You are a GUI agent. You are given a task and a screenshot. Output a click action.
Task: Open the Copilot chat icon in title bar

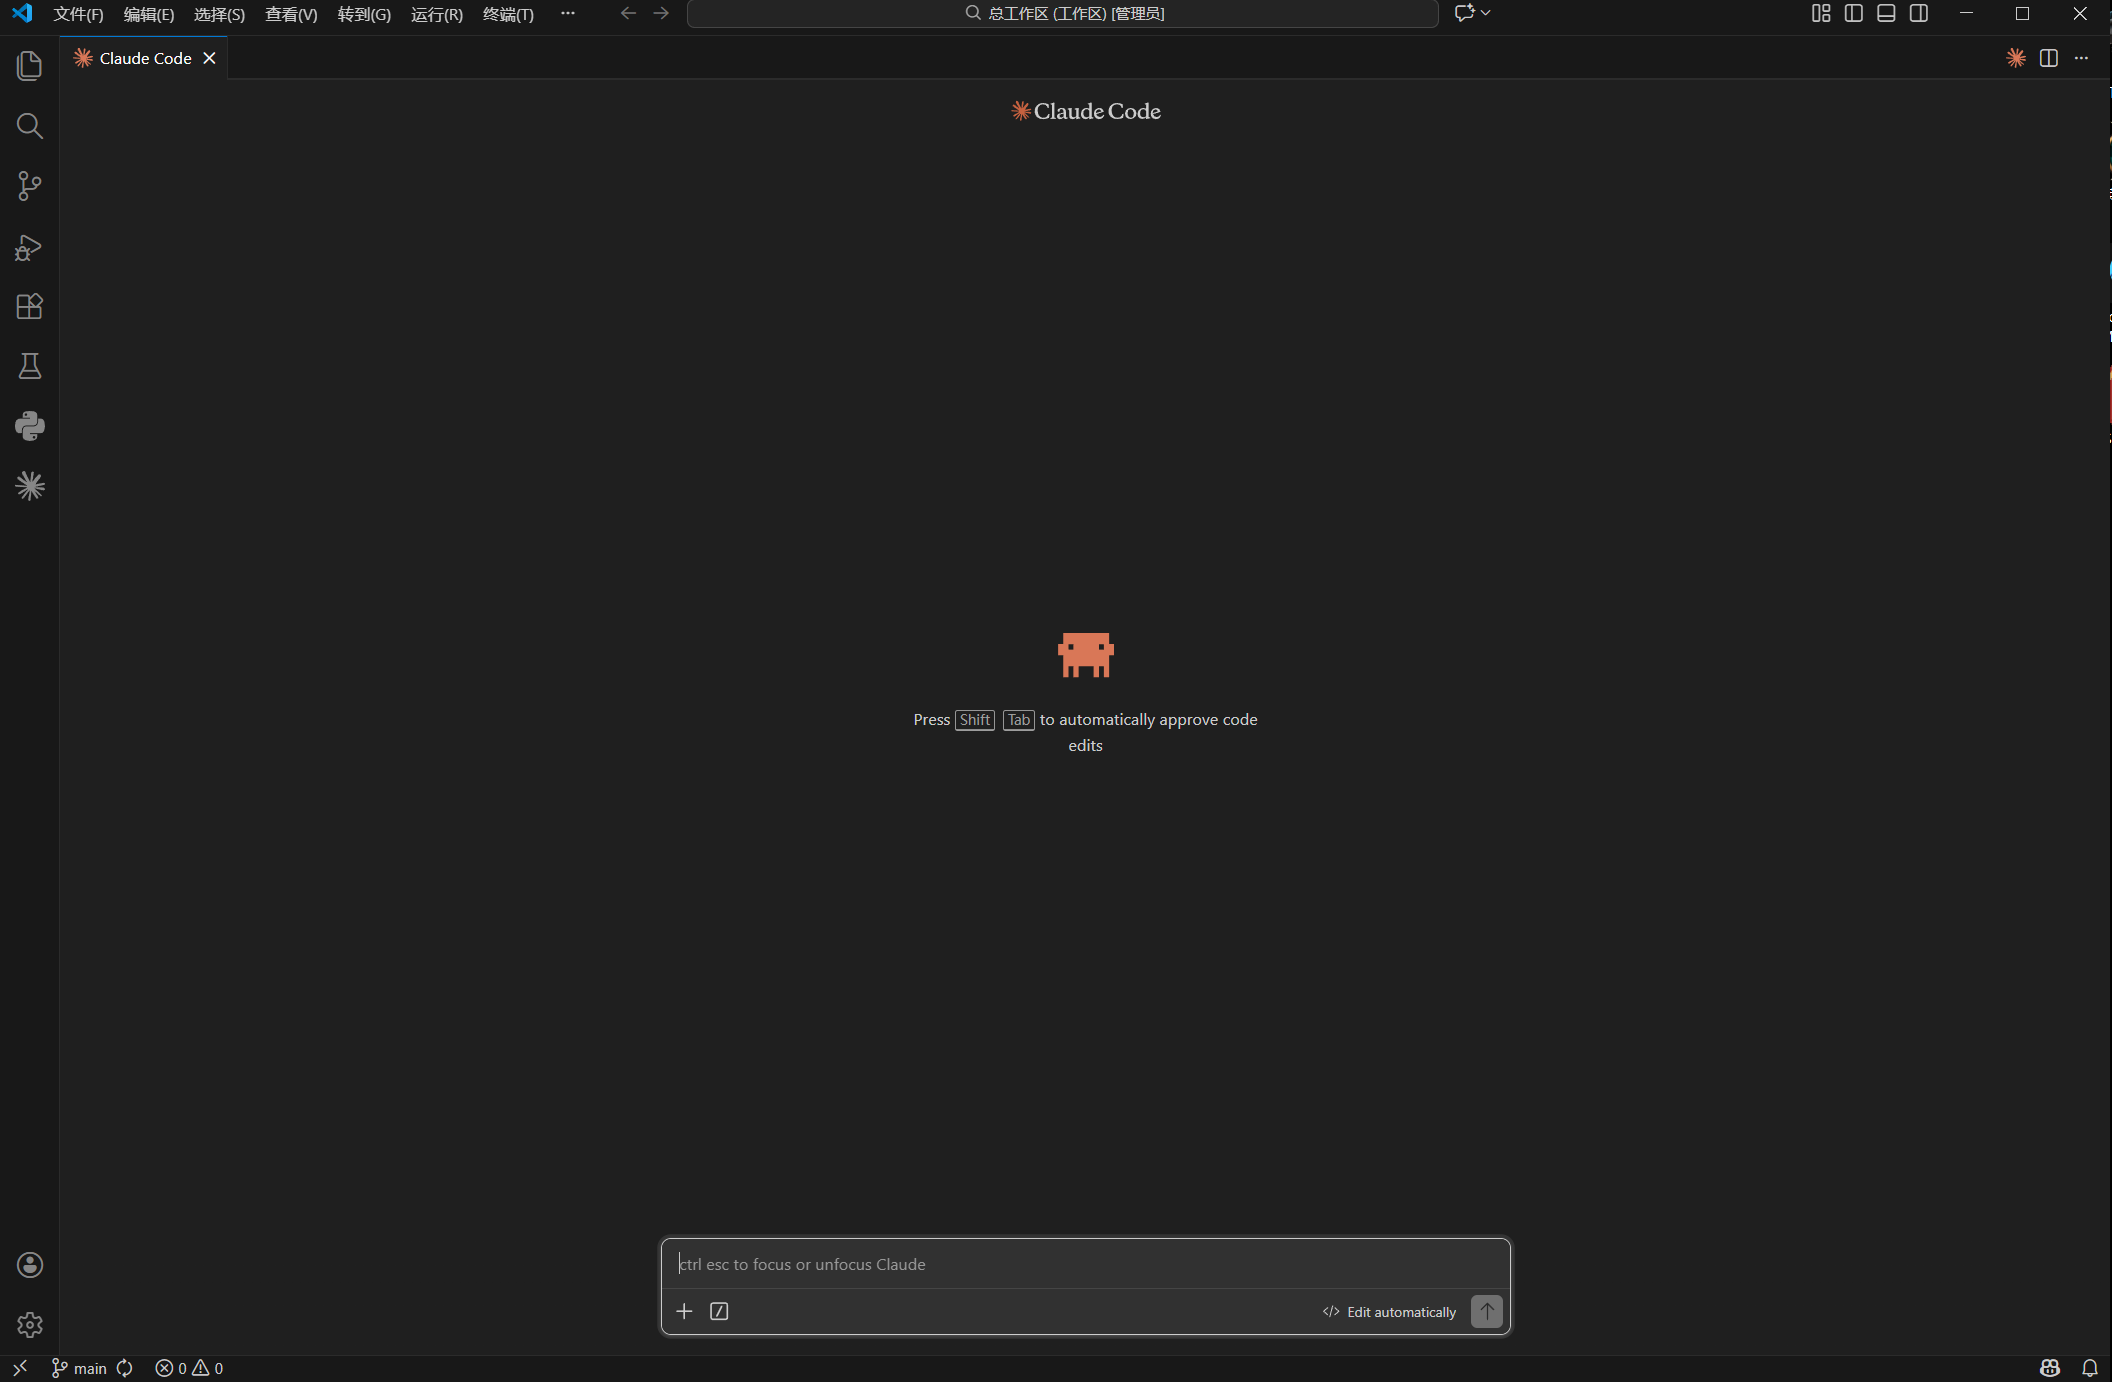point(1465,13)
